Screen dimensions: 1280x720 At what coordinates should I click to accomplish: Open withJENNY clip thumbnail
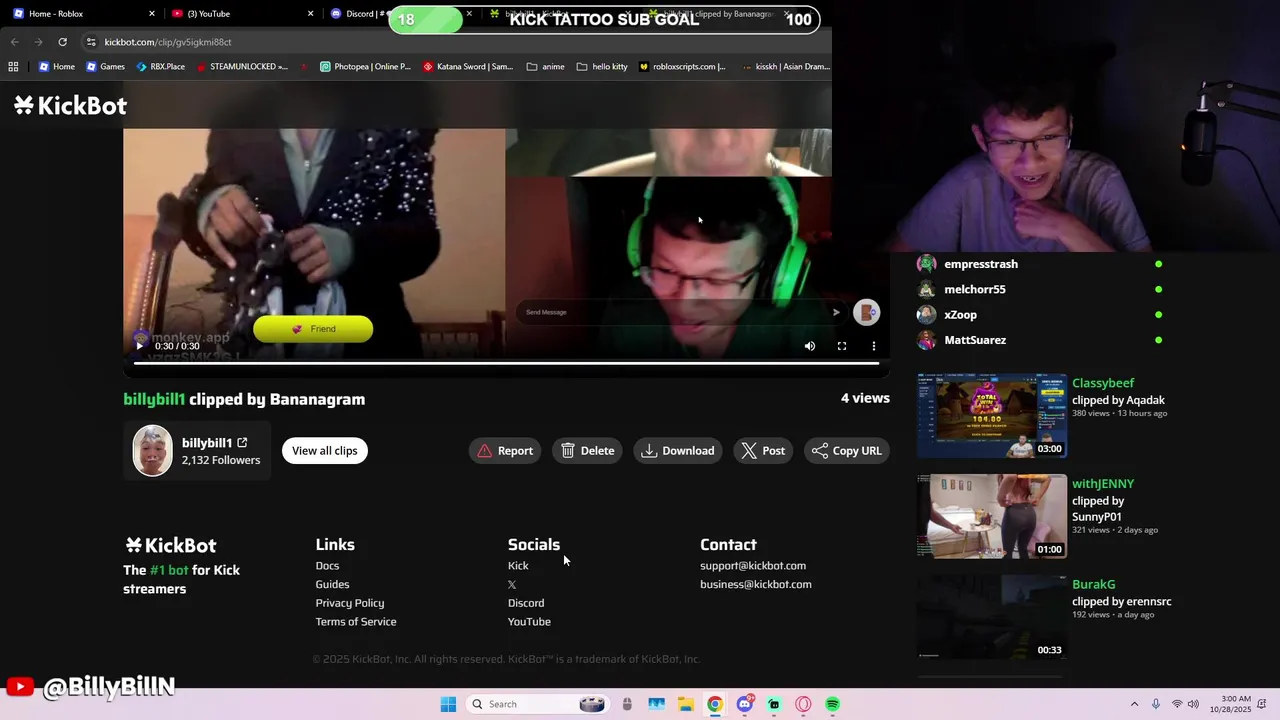coord(992,516)
